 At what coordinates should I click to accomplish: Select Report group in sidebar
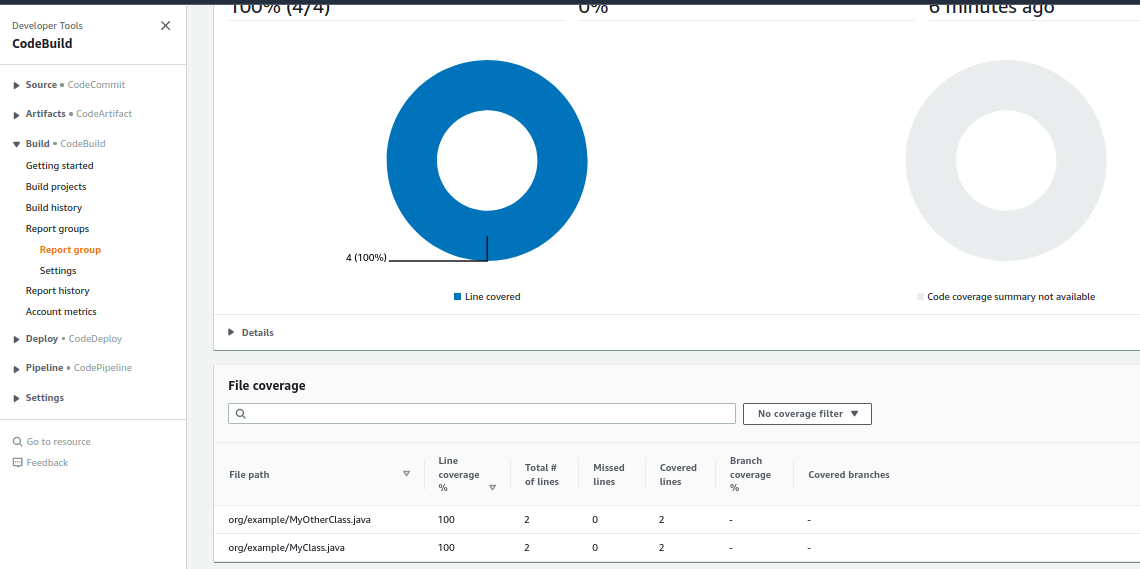70,250
